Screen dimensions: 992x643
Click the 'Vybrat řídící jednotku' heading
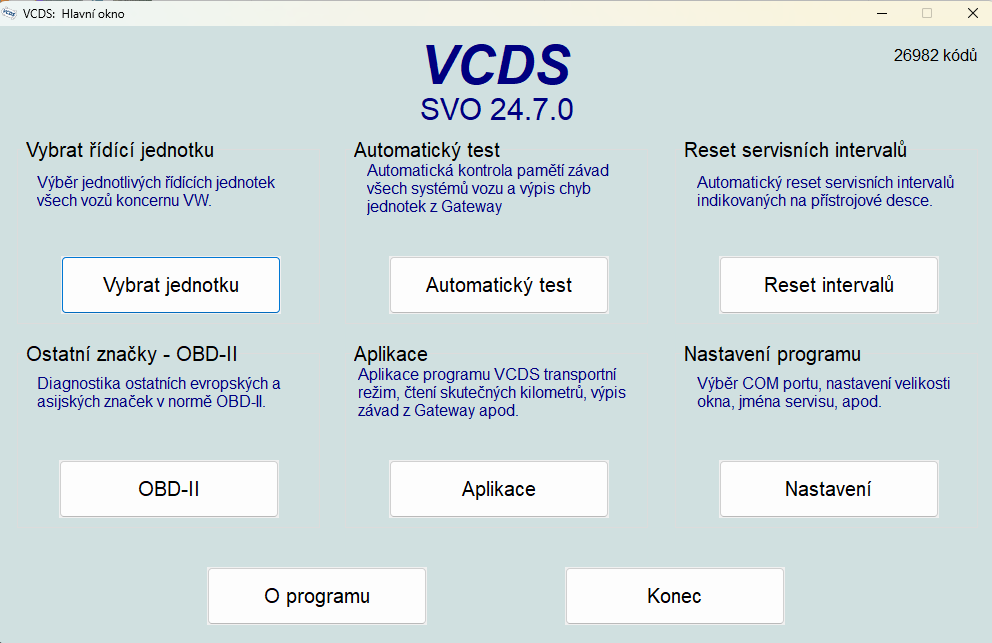tap(120, 151)
